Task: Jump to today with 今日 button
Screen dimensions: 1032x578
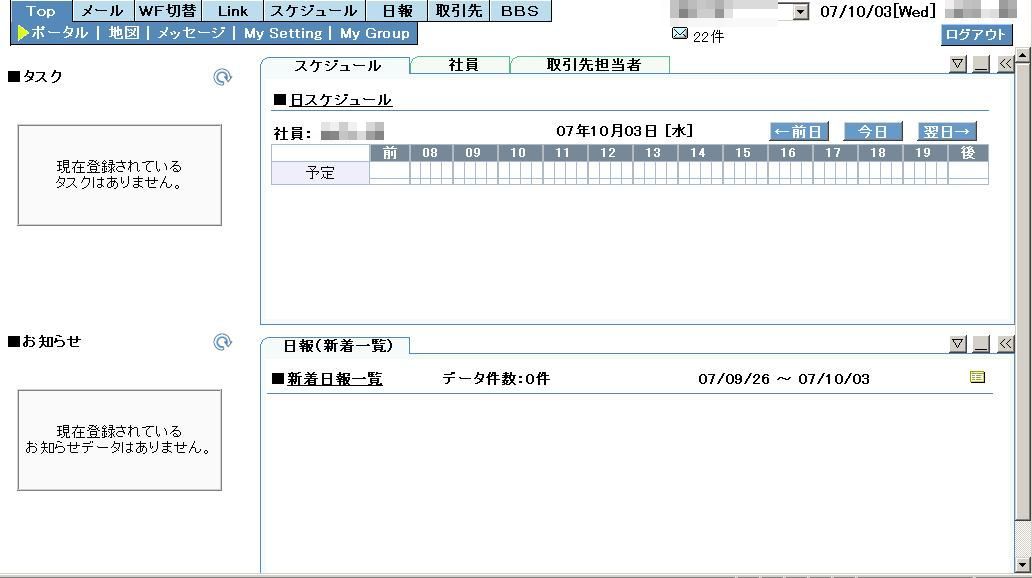Action: tap(873, 131)
